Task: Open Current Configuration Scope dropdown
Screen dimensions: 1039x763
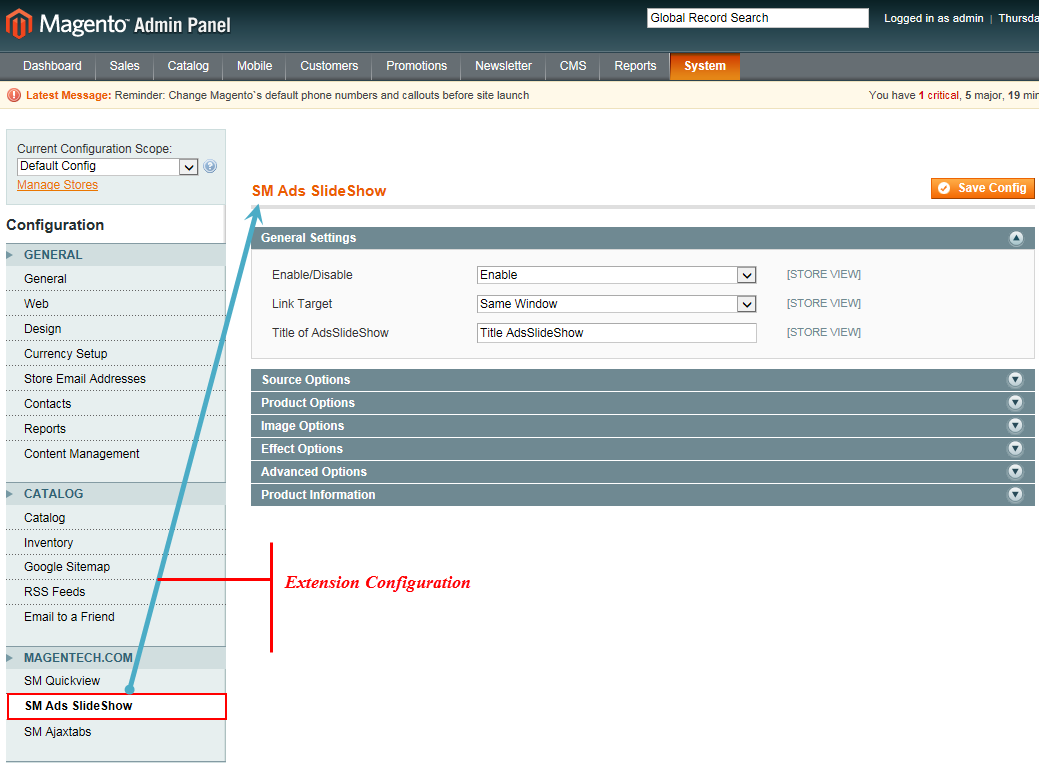Action: tap(107, 166)
